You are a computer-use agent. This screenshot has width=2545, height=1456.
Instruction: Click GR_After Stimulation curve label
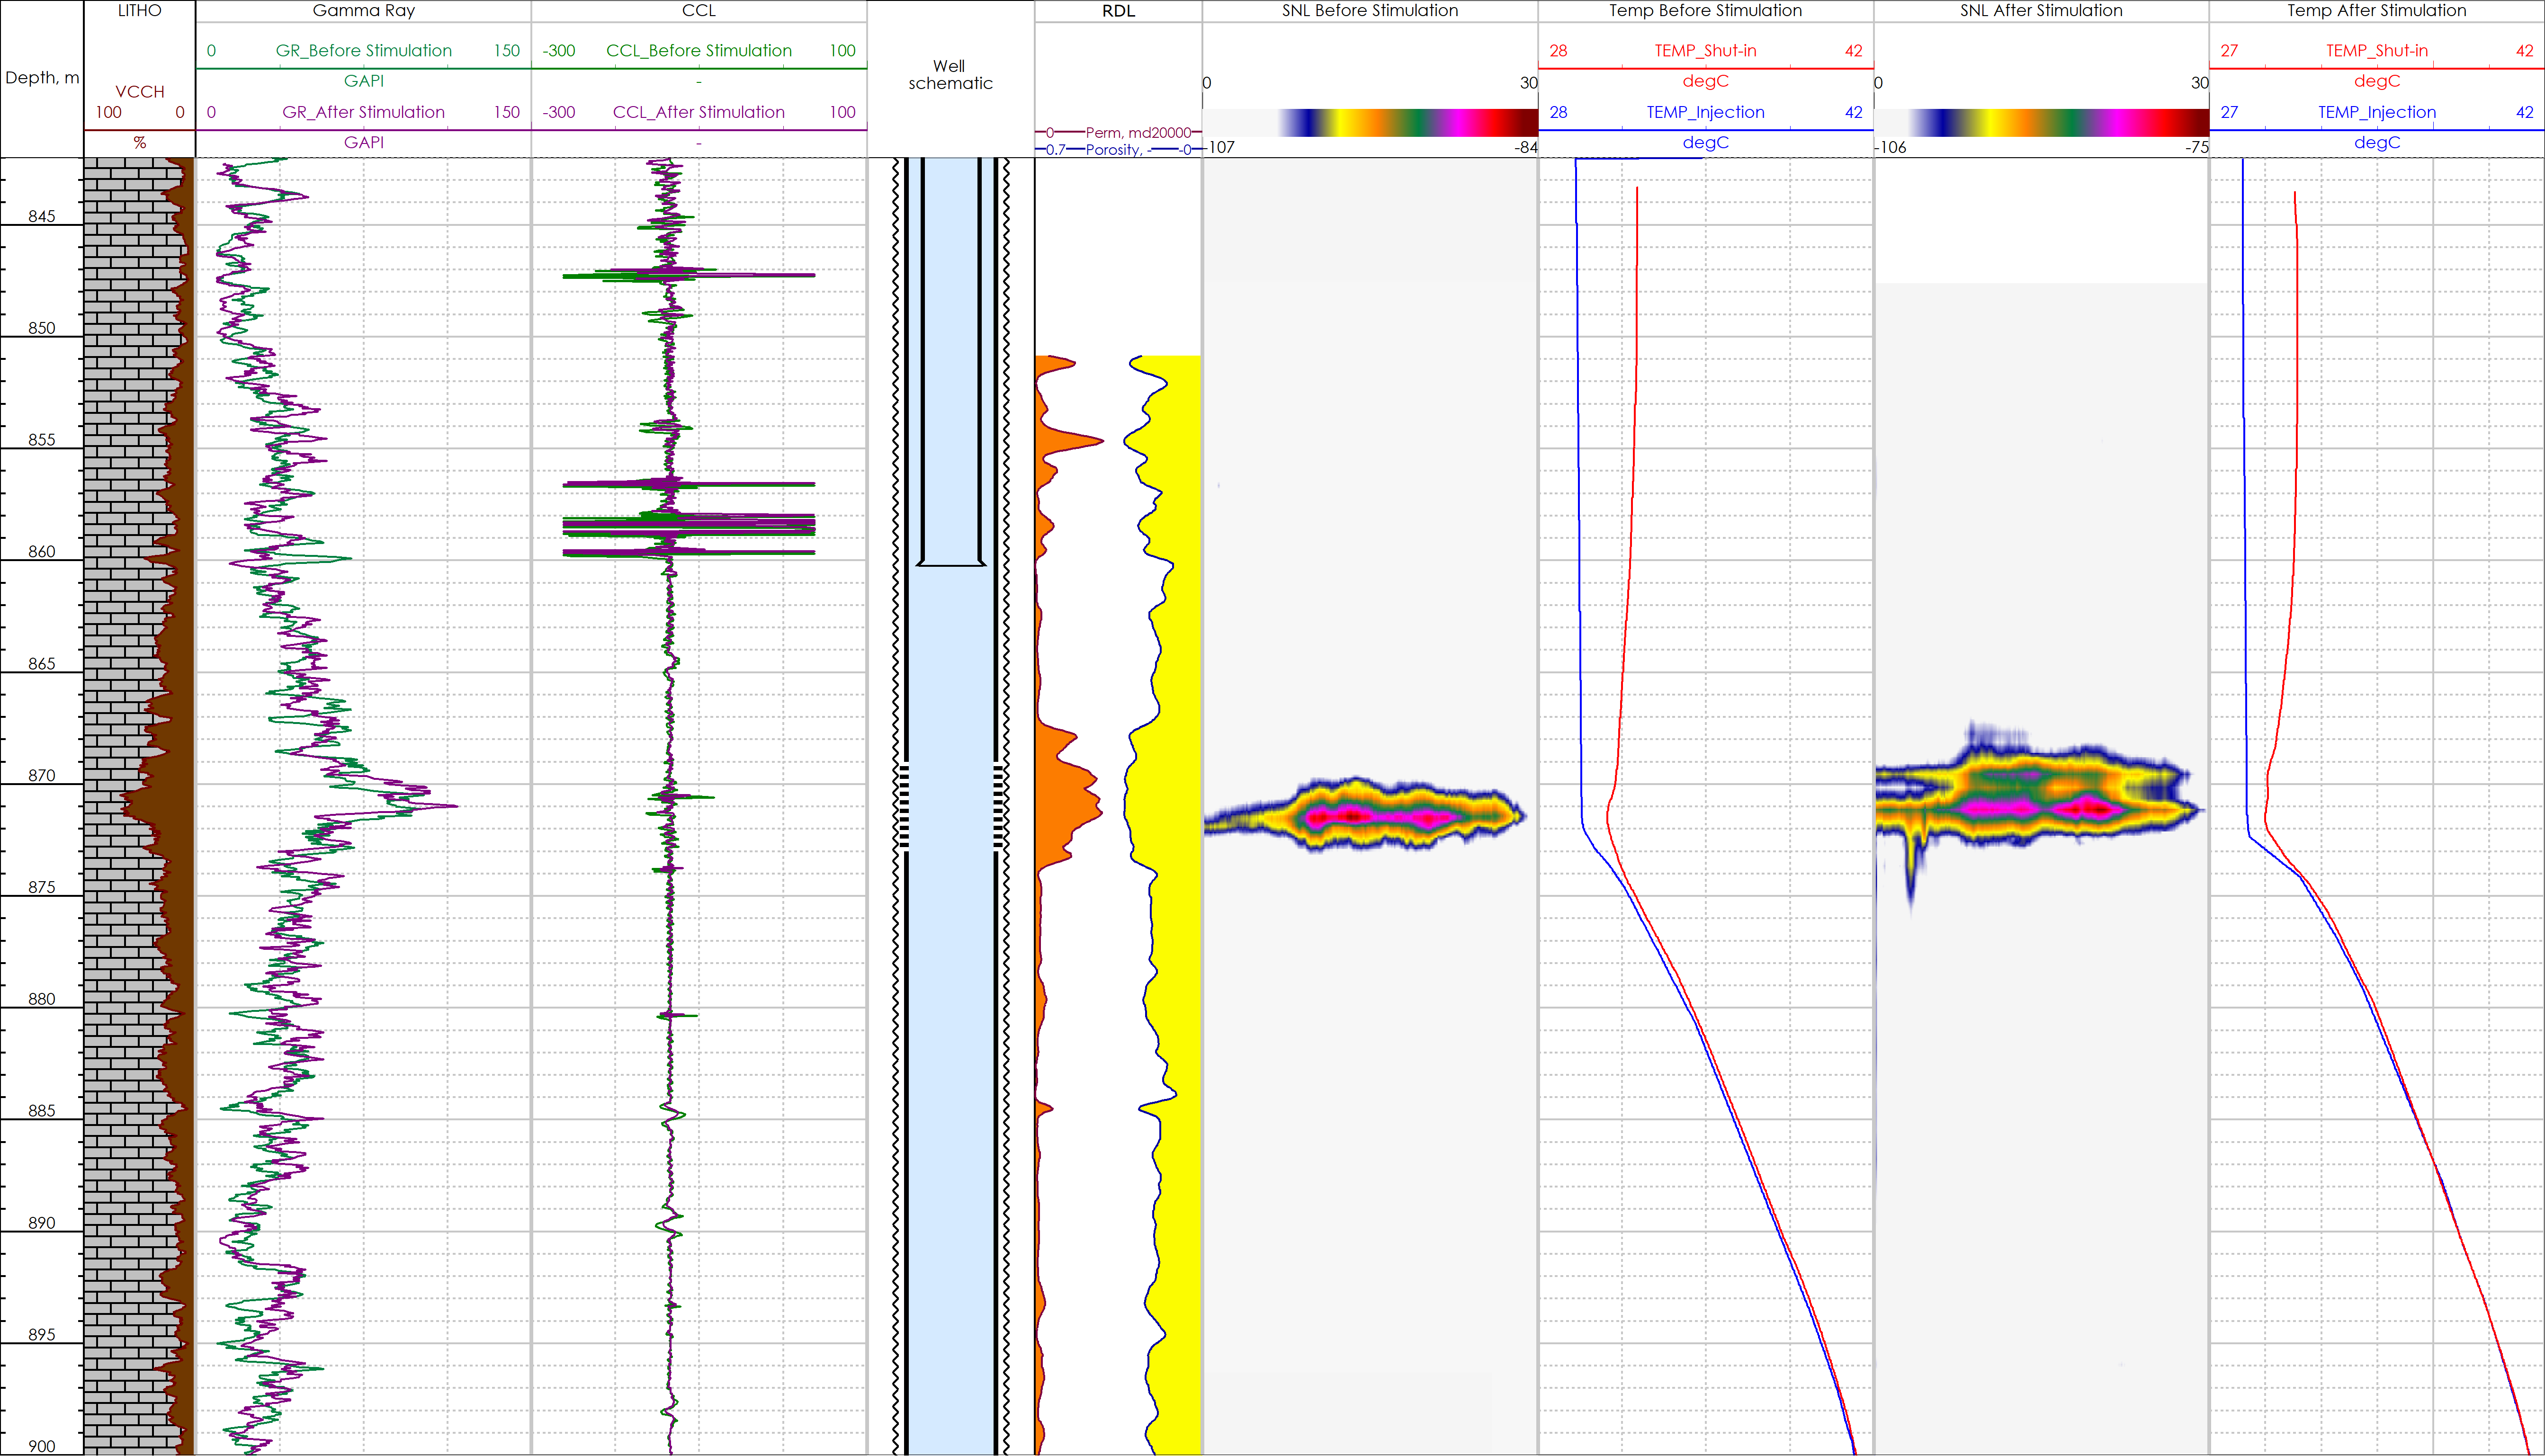[x=363, y=112]
